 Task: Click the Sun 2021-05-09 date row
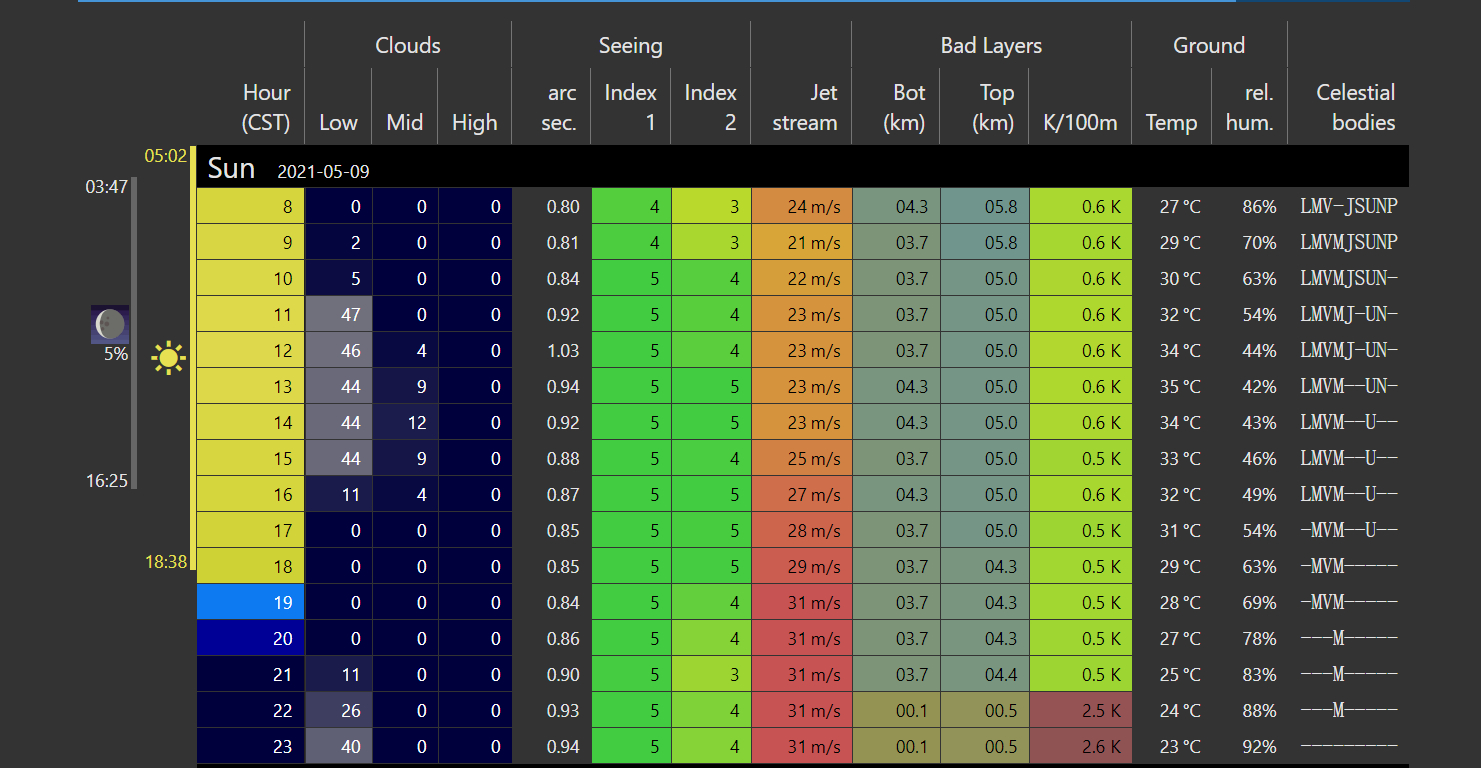pos(803,167)
